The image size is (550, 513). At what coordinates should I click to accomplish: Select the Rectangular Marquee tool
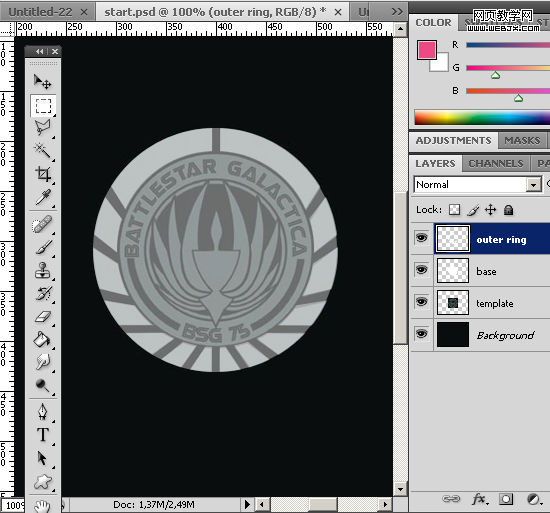pos(43,105)
